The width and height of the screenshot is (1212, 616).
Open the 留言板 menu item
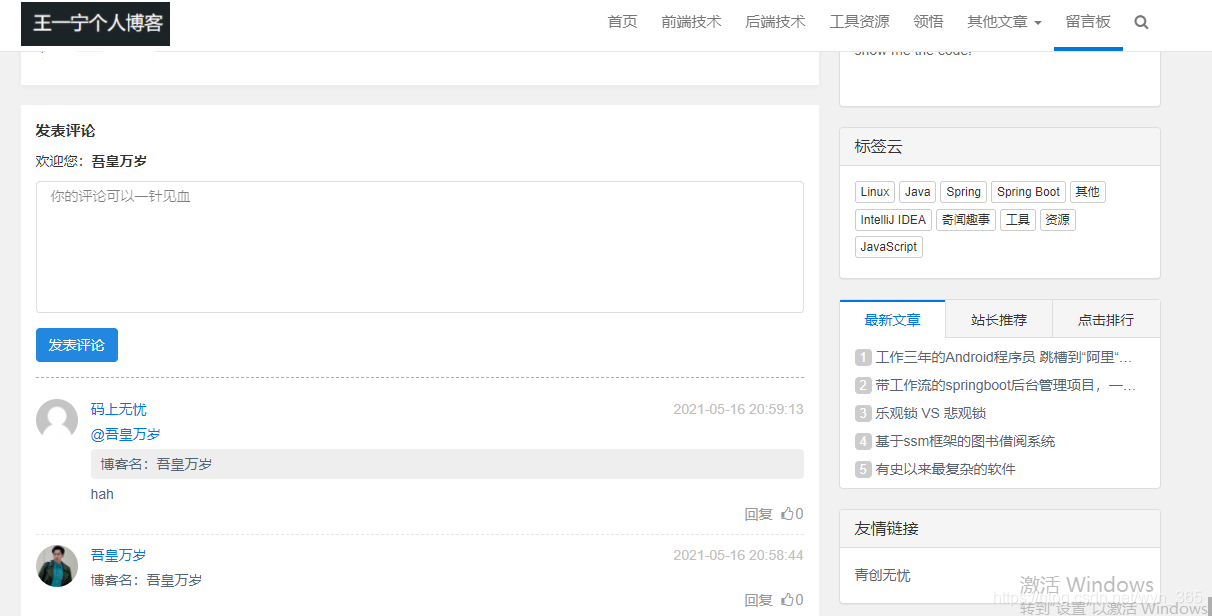[x=1088, y=21]
